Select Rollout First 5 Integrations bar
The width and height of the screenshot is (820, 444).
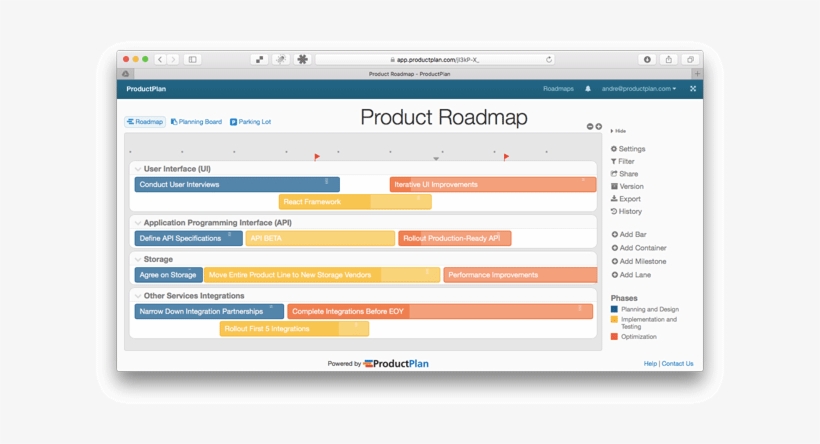[x=294, y=329]
